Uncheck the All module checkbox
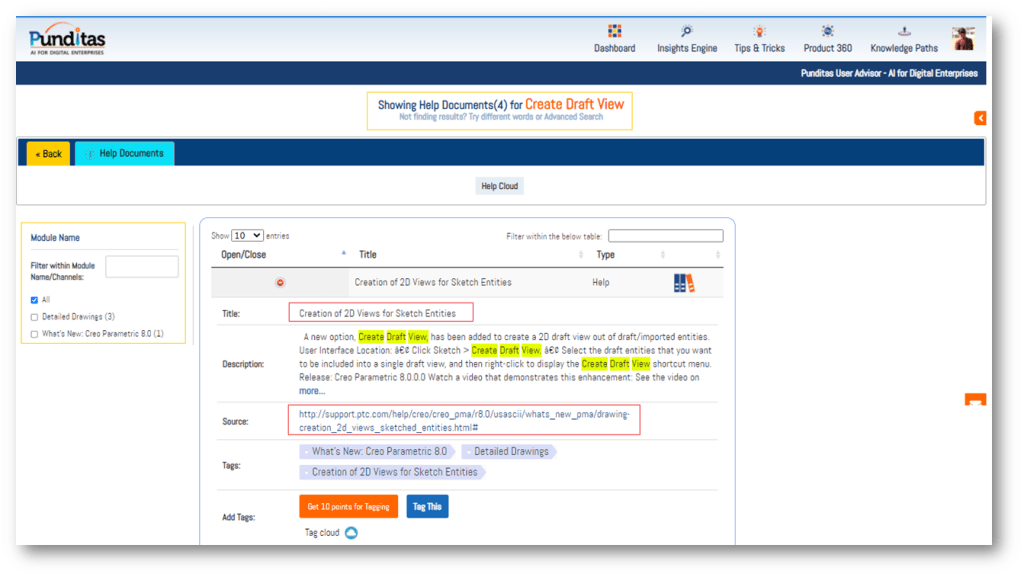The height and width of the screenshot is (577, 1024). [35, 300]
